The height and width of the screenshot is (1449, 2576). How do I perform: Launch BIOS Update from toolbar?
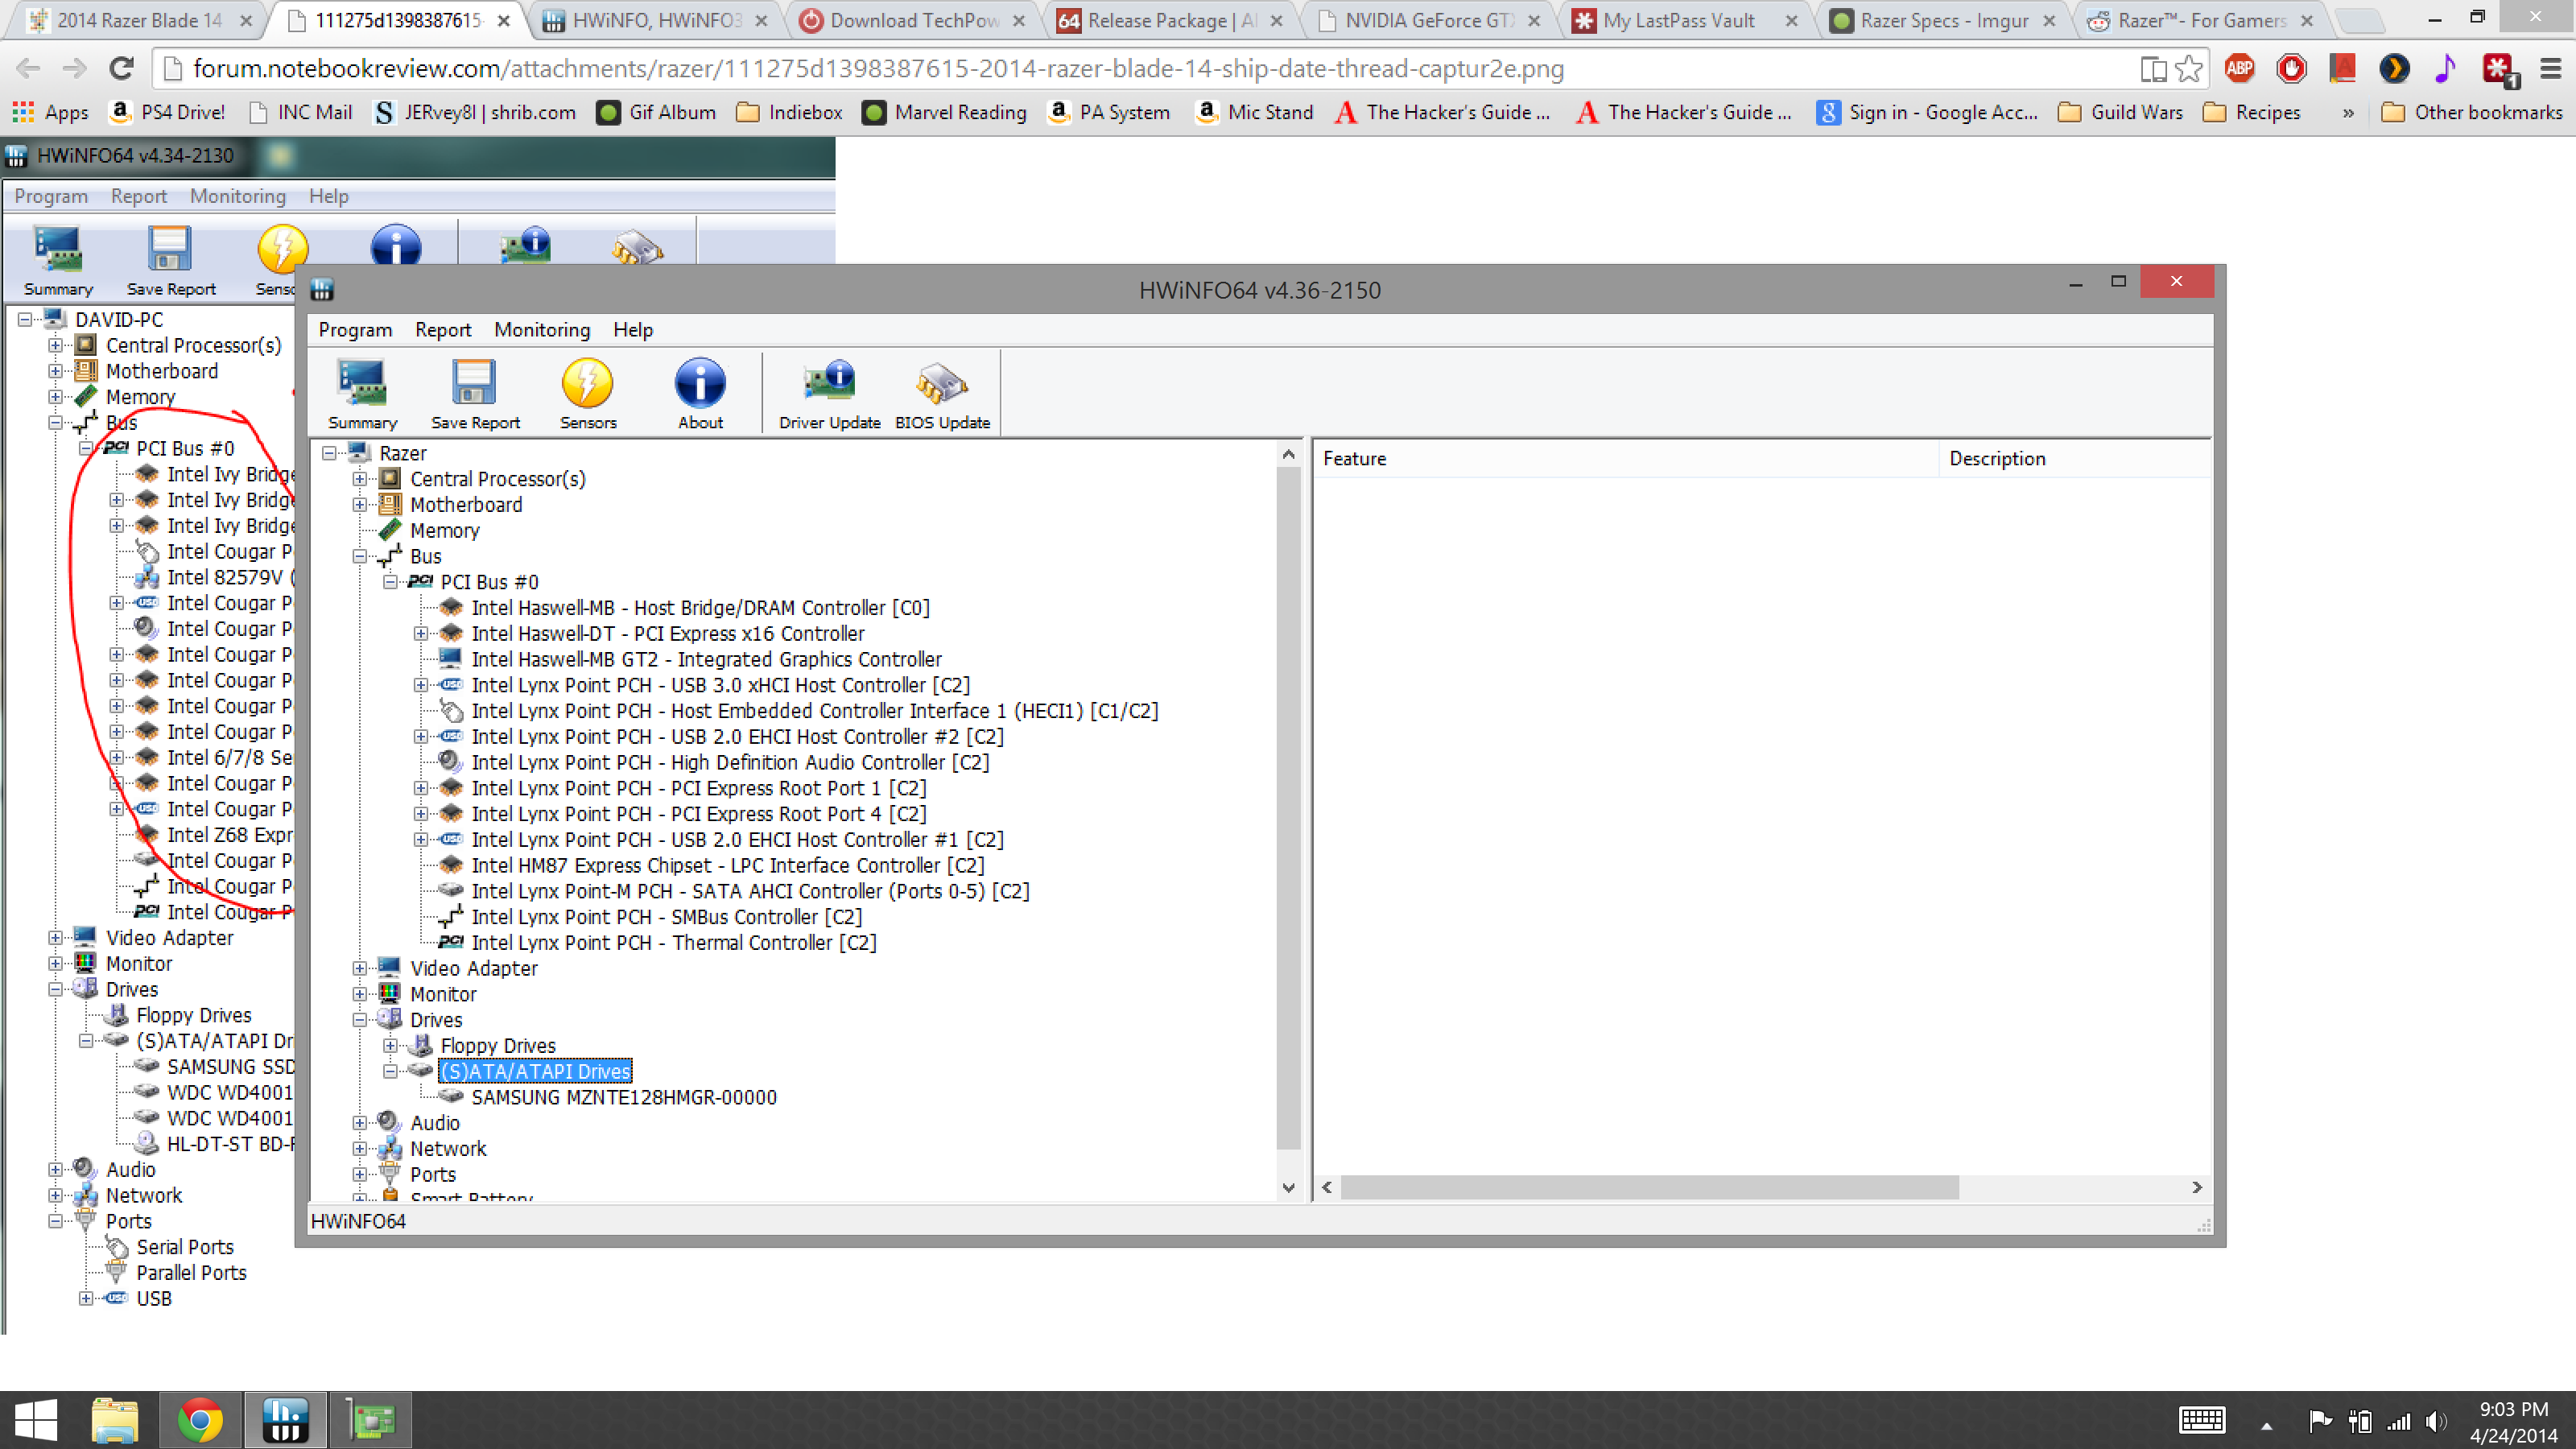click(942, 395)
